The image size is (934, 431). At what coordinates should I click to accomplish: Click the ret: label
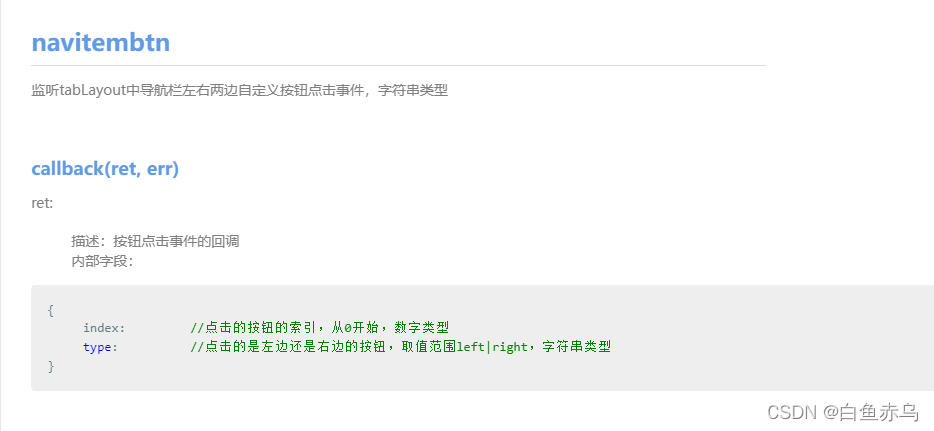(42, 203)
